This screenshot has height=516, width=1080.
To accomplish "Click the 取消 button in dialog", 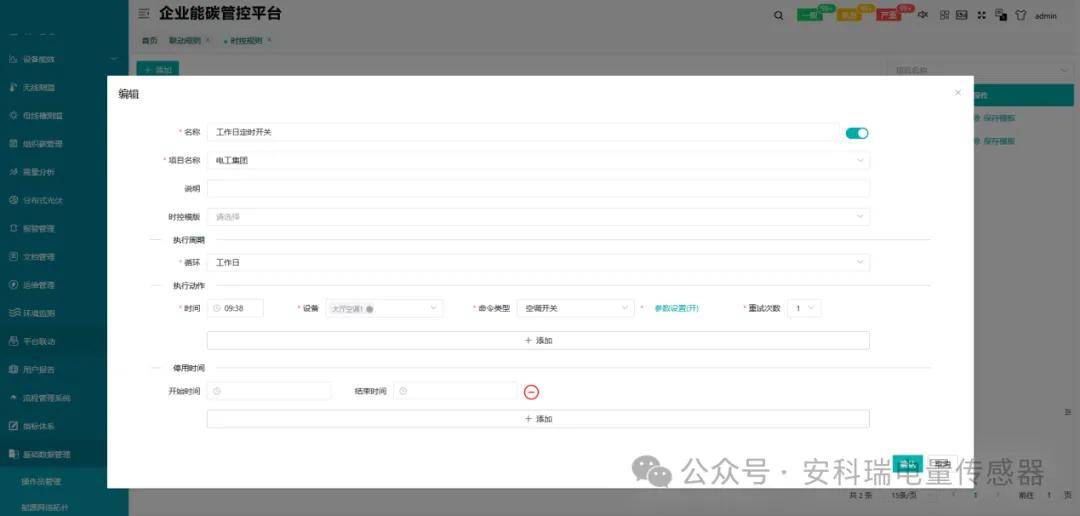I will (942, 464).
